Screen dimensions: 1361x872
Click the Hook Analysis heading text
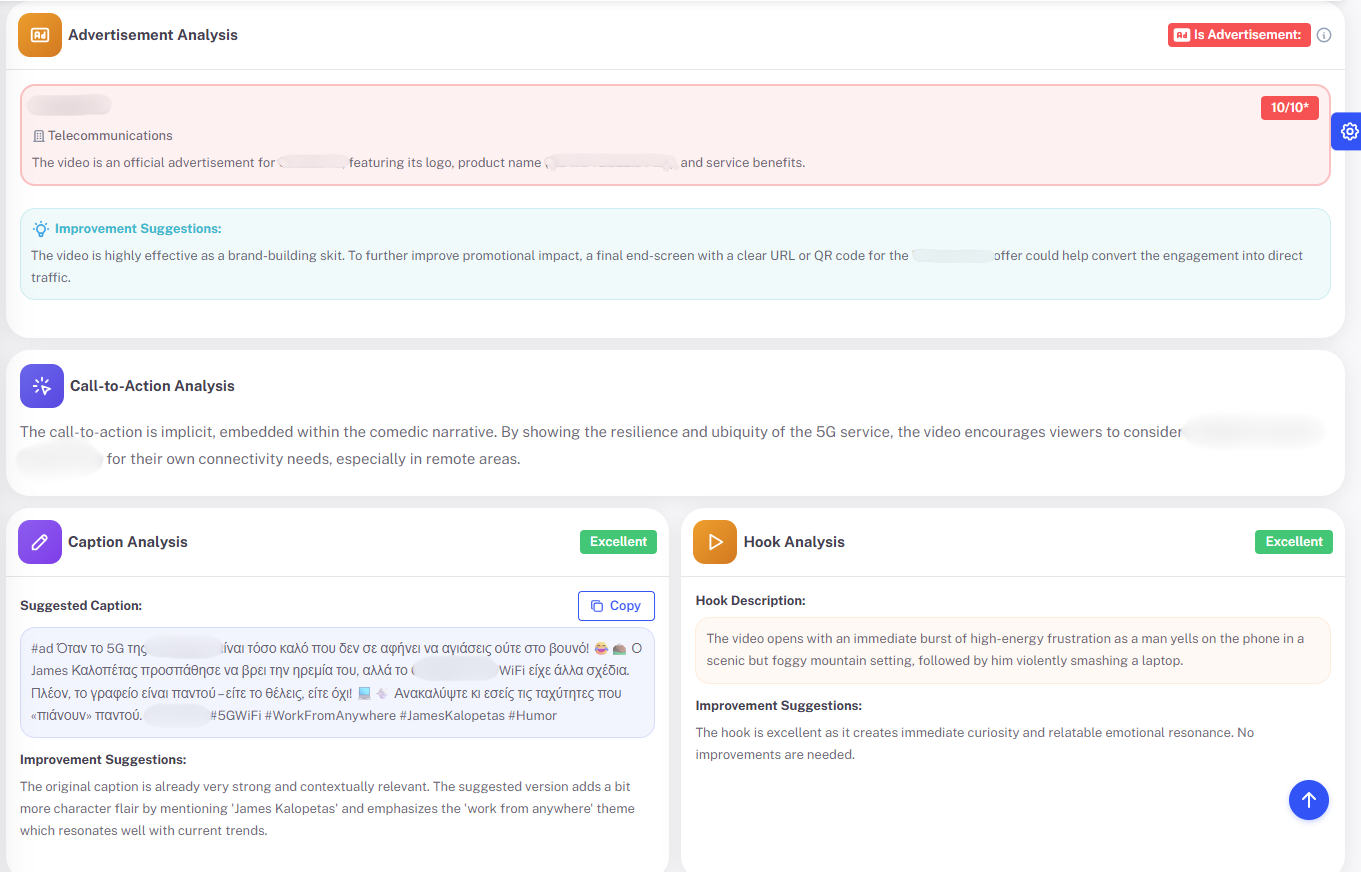(x=794, y=542)
